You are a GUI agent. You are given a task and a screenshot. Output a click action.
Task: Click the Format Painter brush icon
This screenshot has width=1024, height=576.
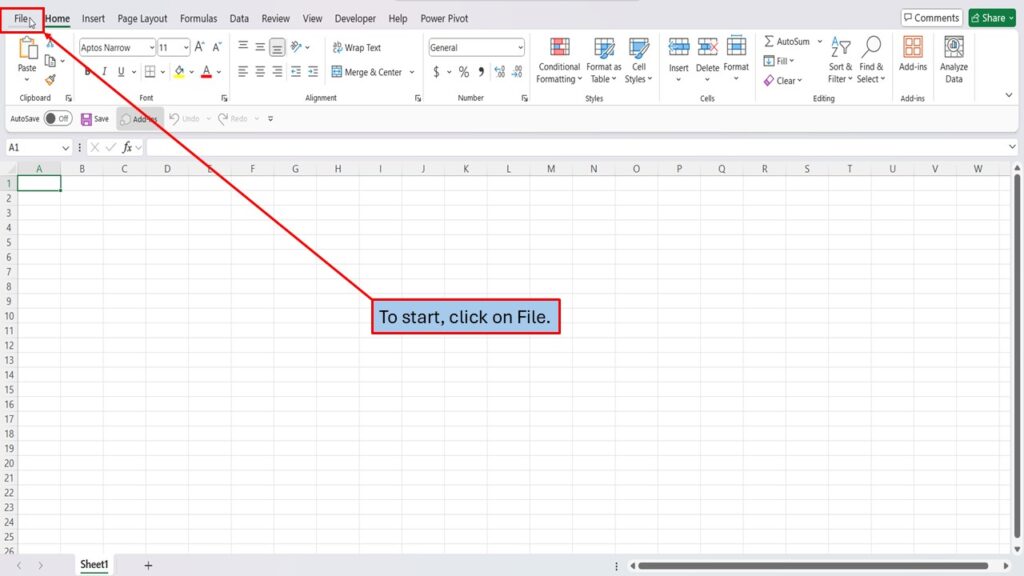point(50,80)
